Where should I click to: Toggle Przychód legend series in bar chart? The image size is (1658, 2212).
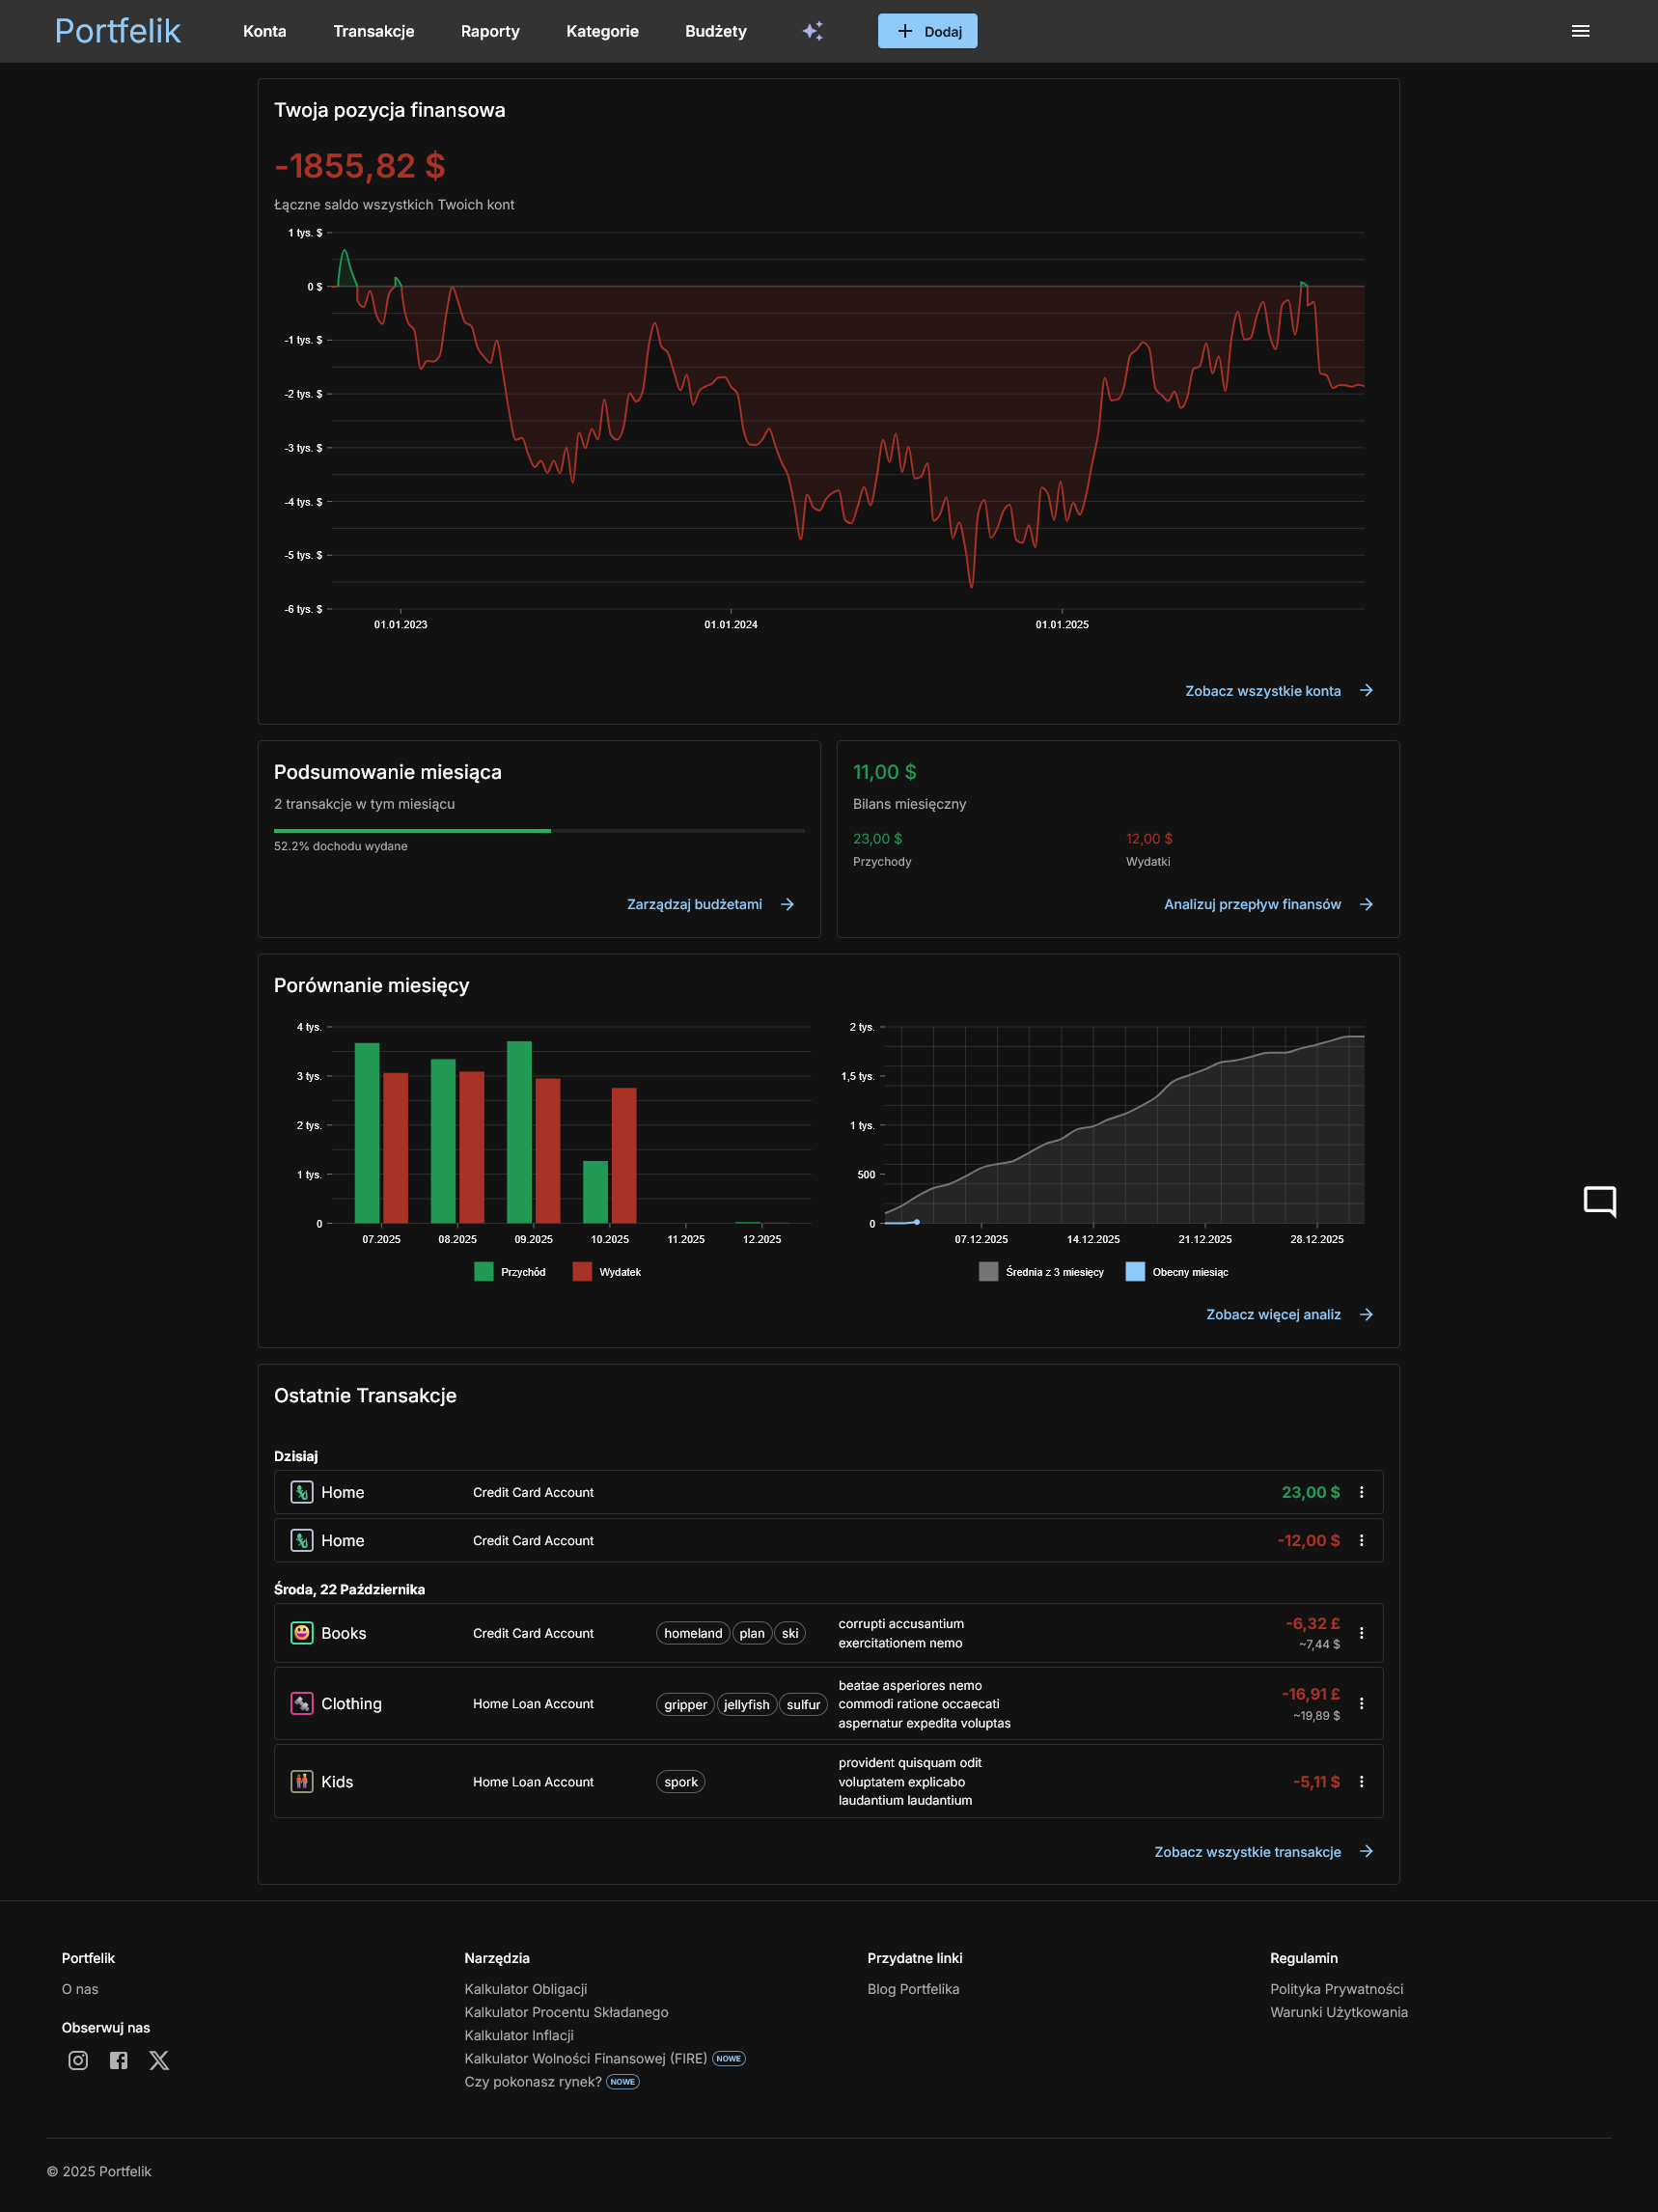pyautogui.click(x=510, y=1272)
